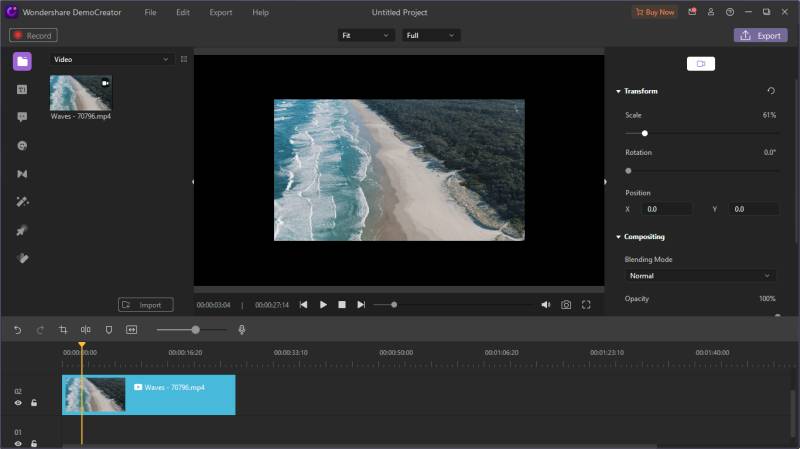Open the Video media type dropdown
The image size is (800, 449).
tap(111, 59)
